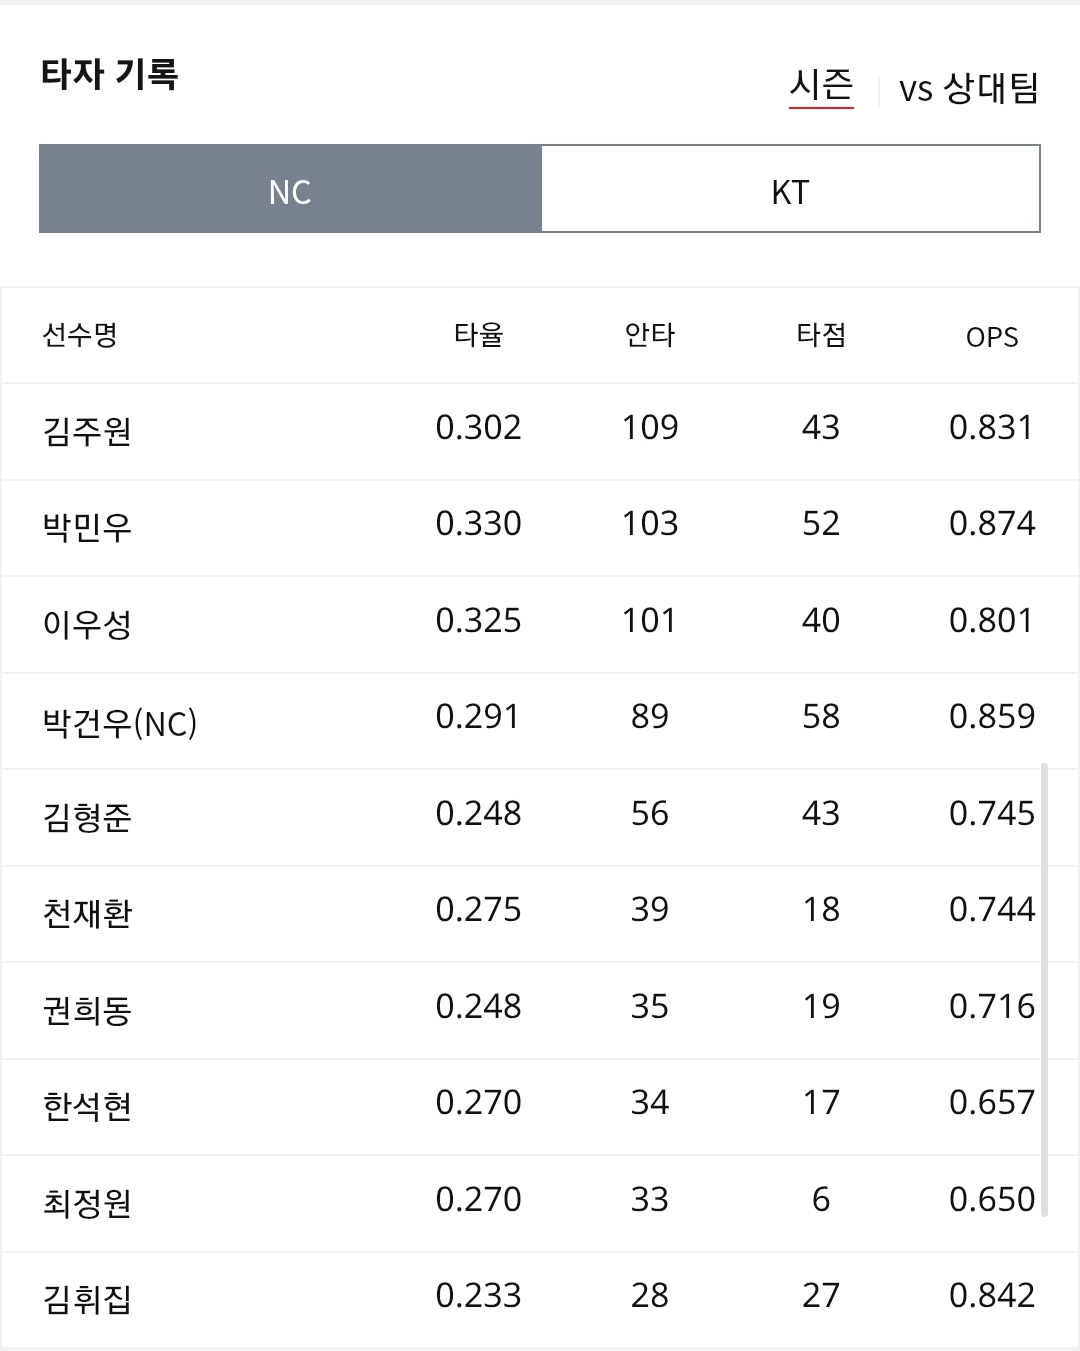Click the 선수명 column header

(80, 335)
